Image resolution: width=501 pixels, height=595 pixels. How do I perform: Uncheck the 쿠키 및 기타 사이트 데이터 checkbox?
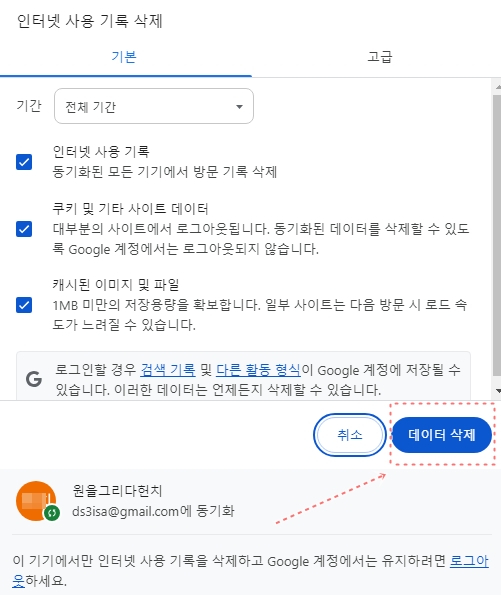[24, 229]
